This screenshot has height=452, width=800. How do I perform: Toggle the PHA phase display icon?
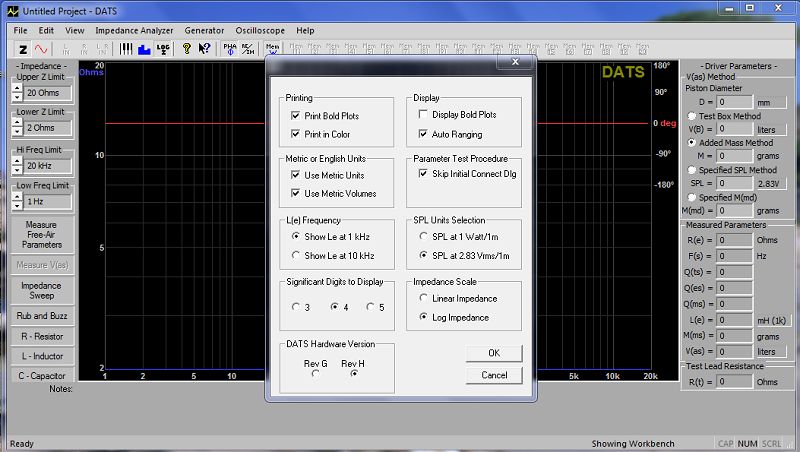coord(230,49)
